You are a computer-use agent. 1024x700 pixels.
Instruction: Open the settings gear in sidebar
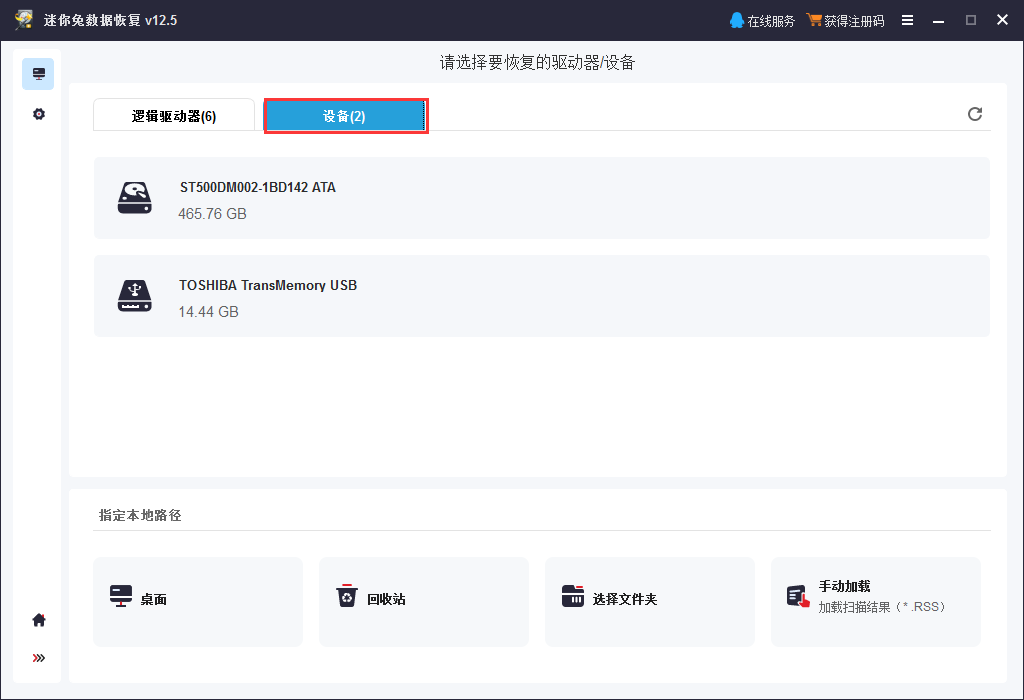click(x=39, y=114)
